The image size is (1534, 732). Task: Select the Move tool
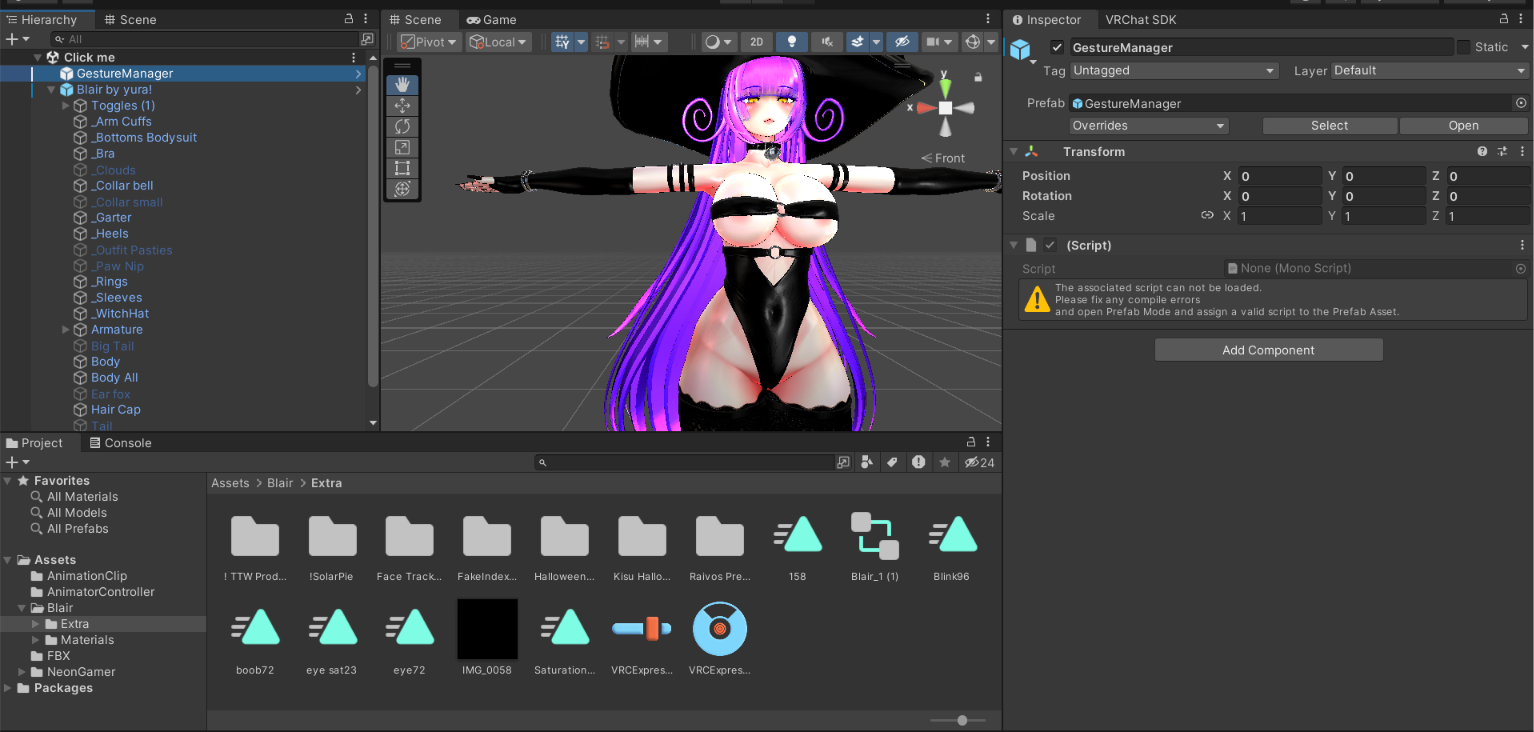point(402,106)
